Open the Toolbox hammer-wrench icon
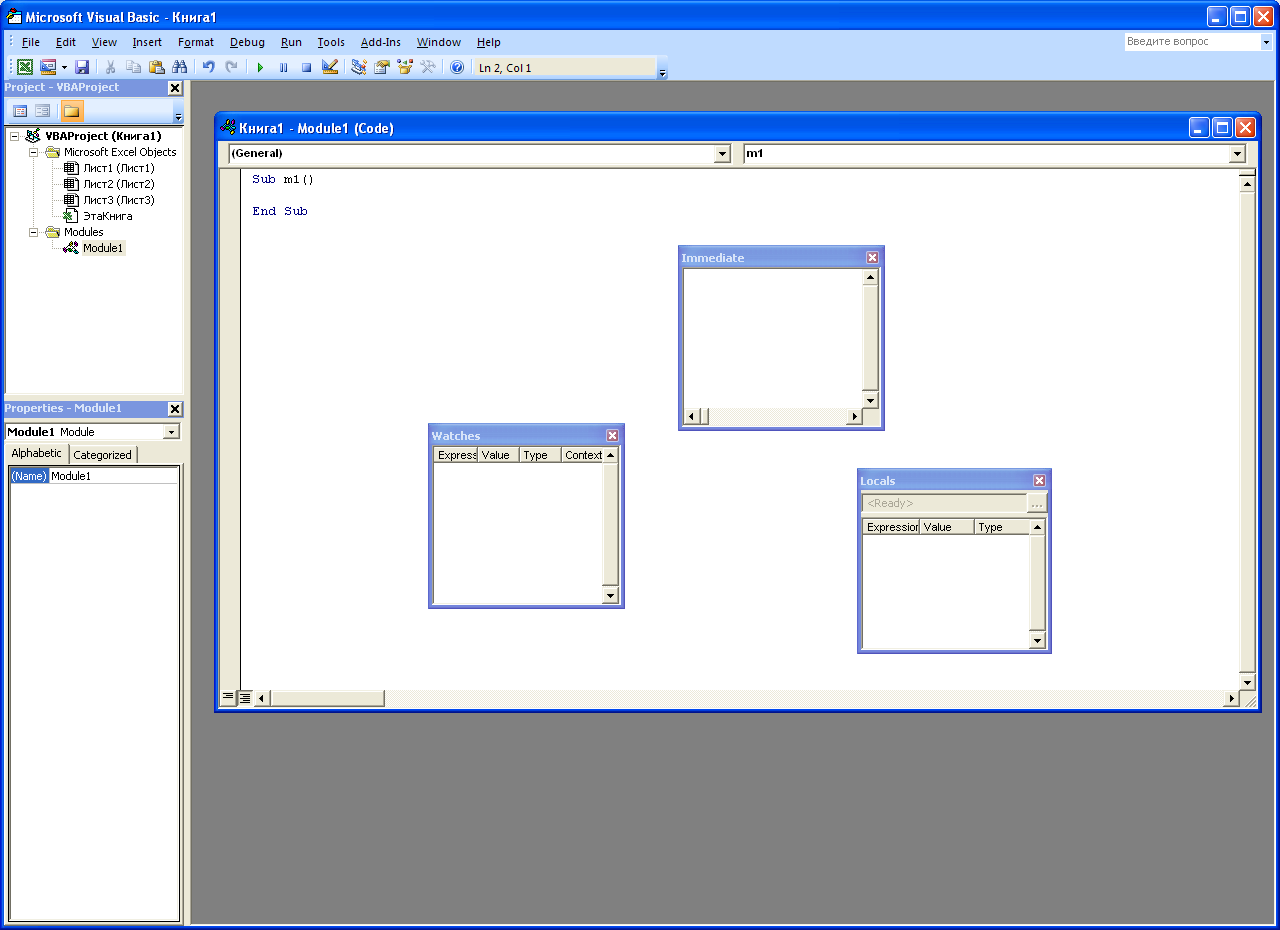The image size is (1280, 930). coord(428,67)
